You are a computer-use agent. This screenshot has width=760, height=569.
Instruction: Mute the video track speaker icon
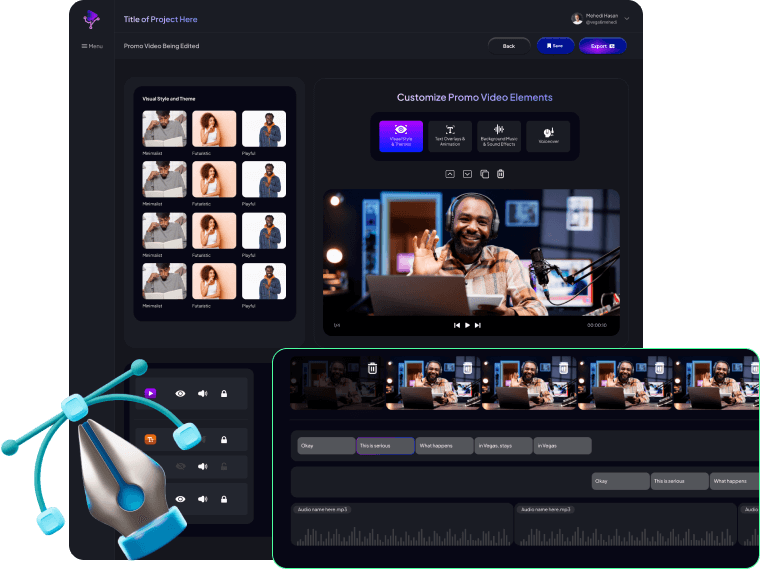click(x=203, y=394)
